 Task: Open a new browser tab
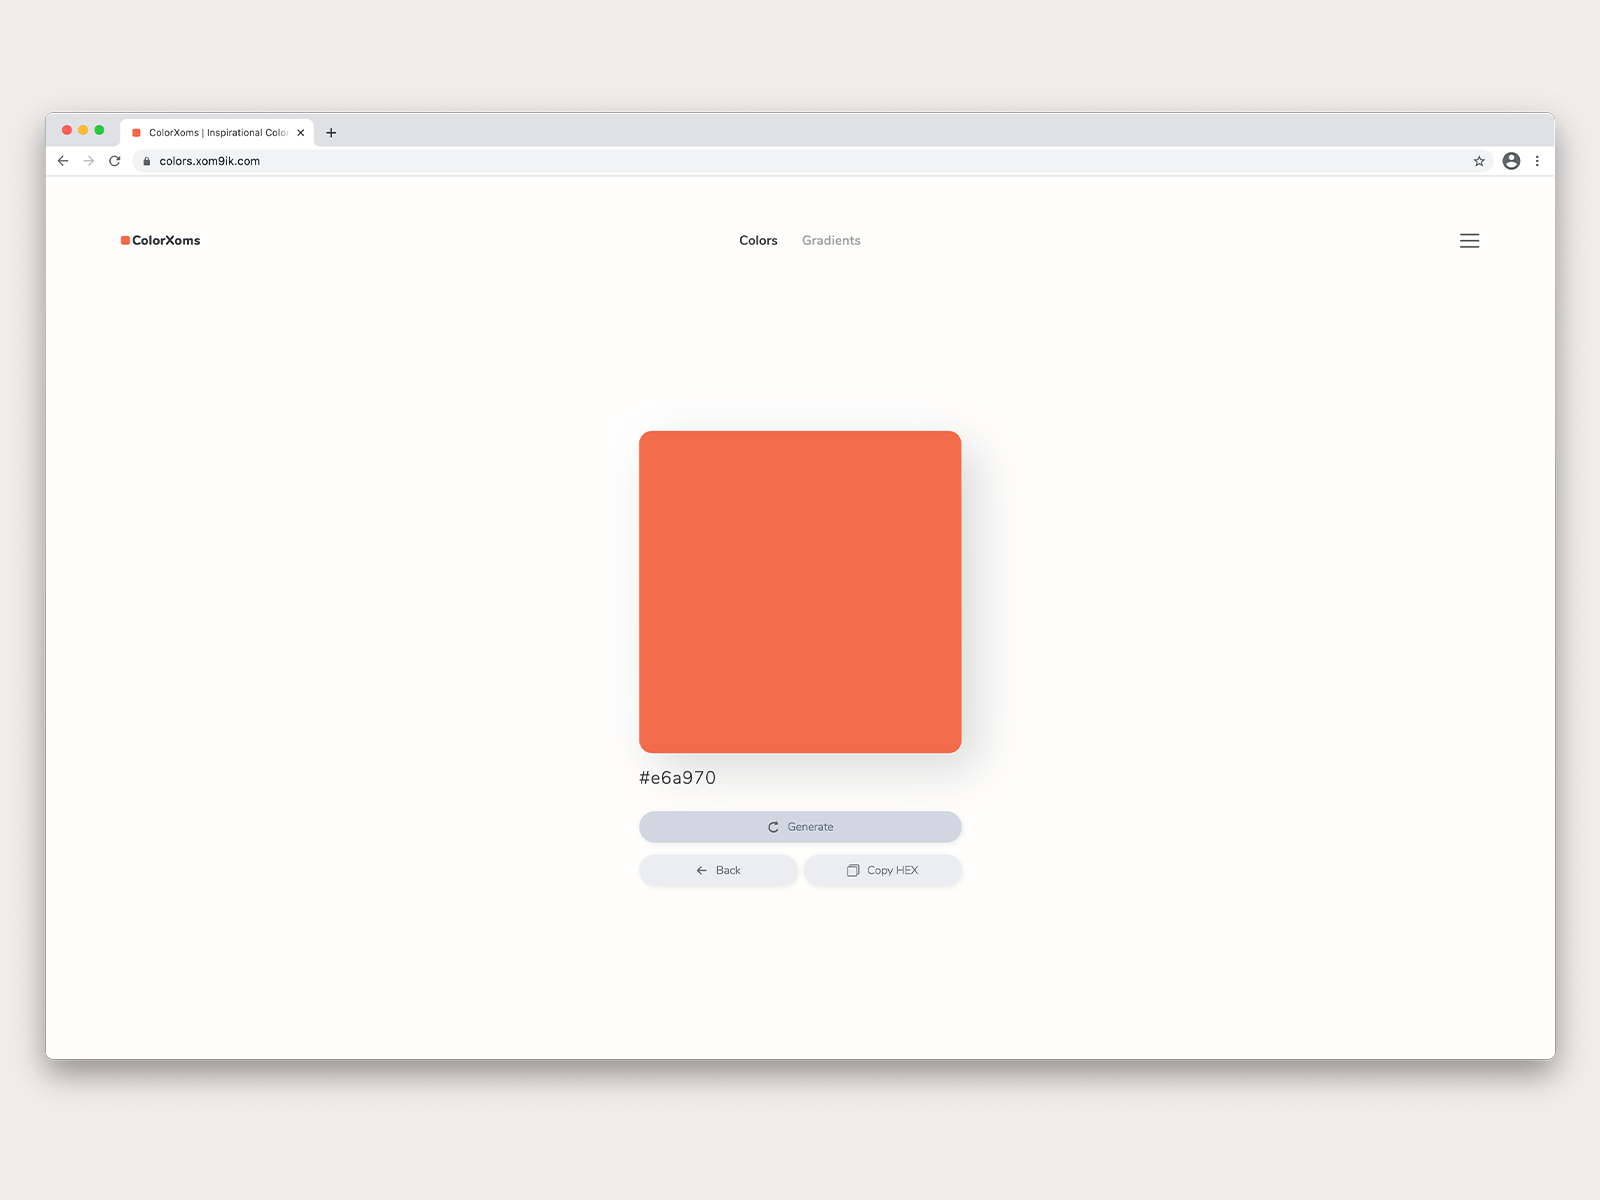pyautogui.click(x=331, y=133)
